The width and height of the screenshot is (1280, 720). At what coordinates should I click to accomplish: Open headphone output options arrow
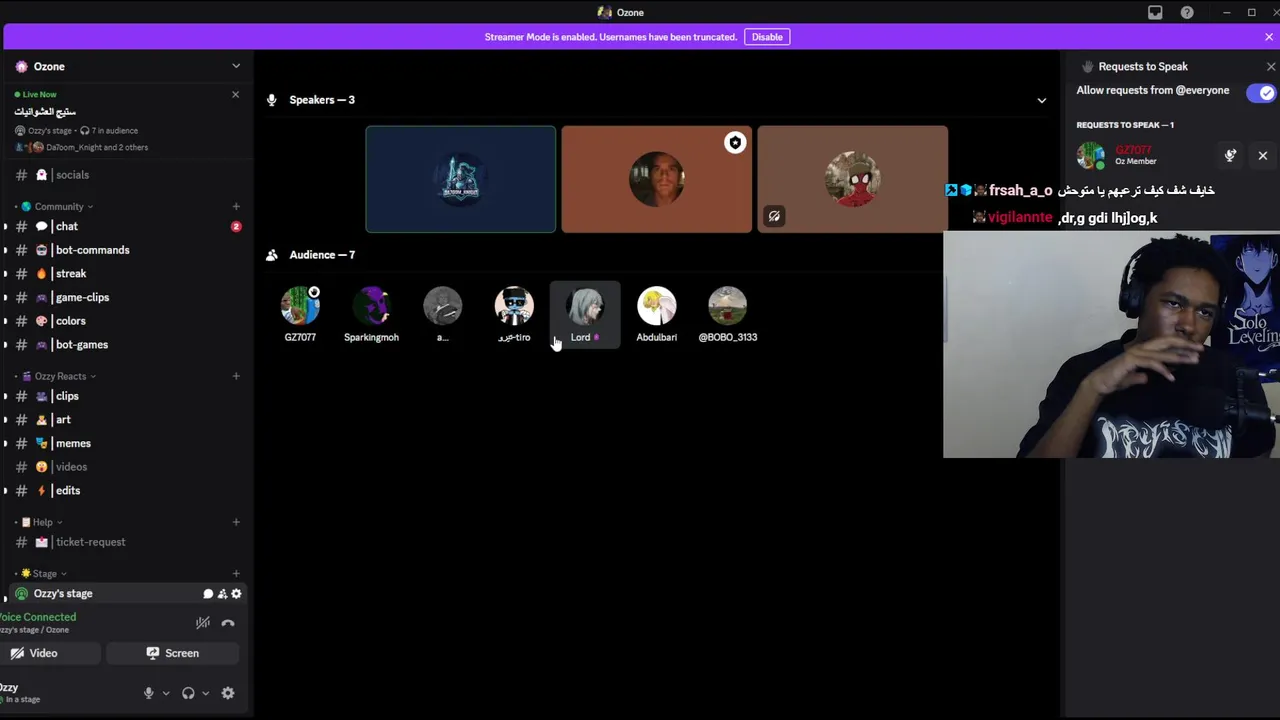click(x=206, y=693)
